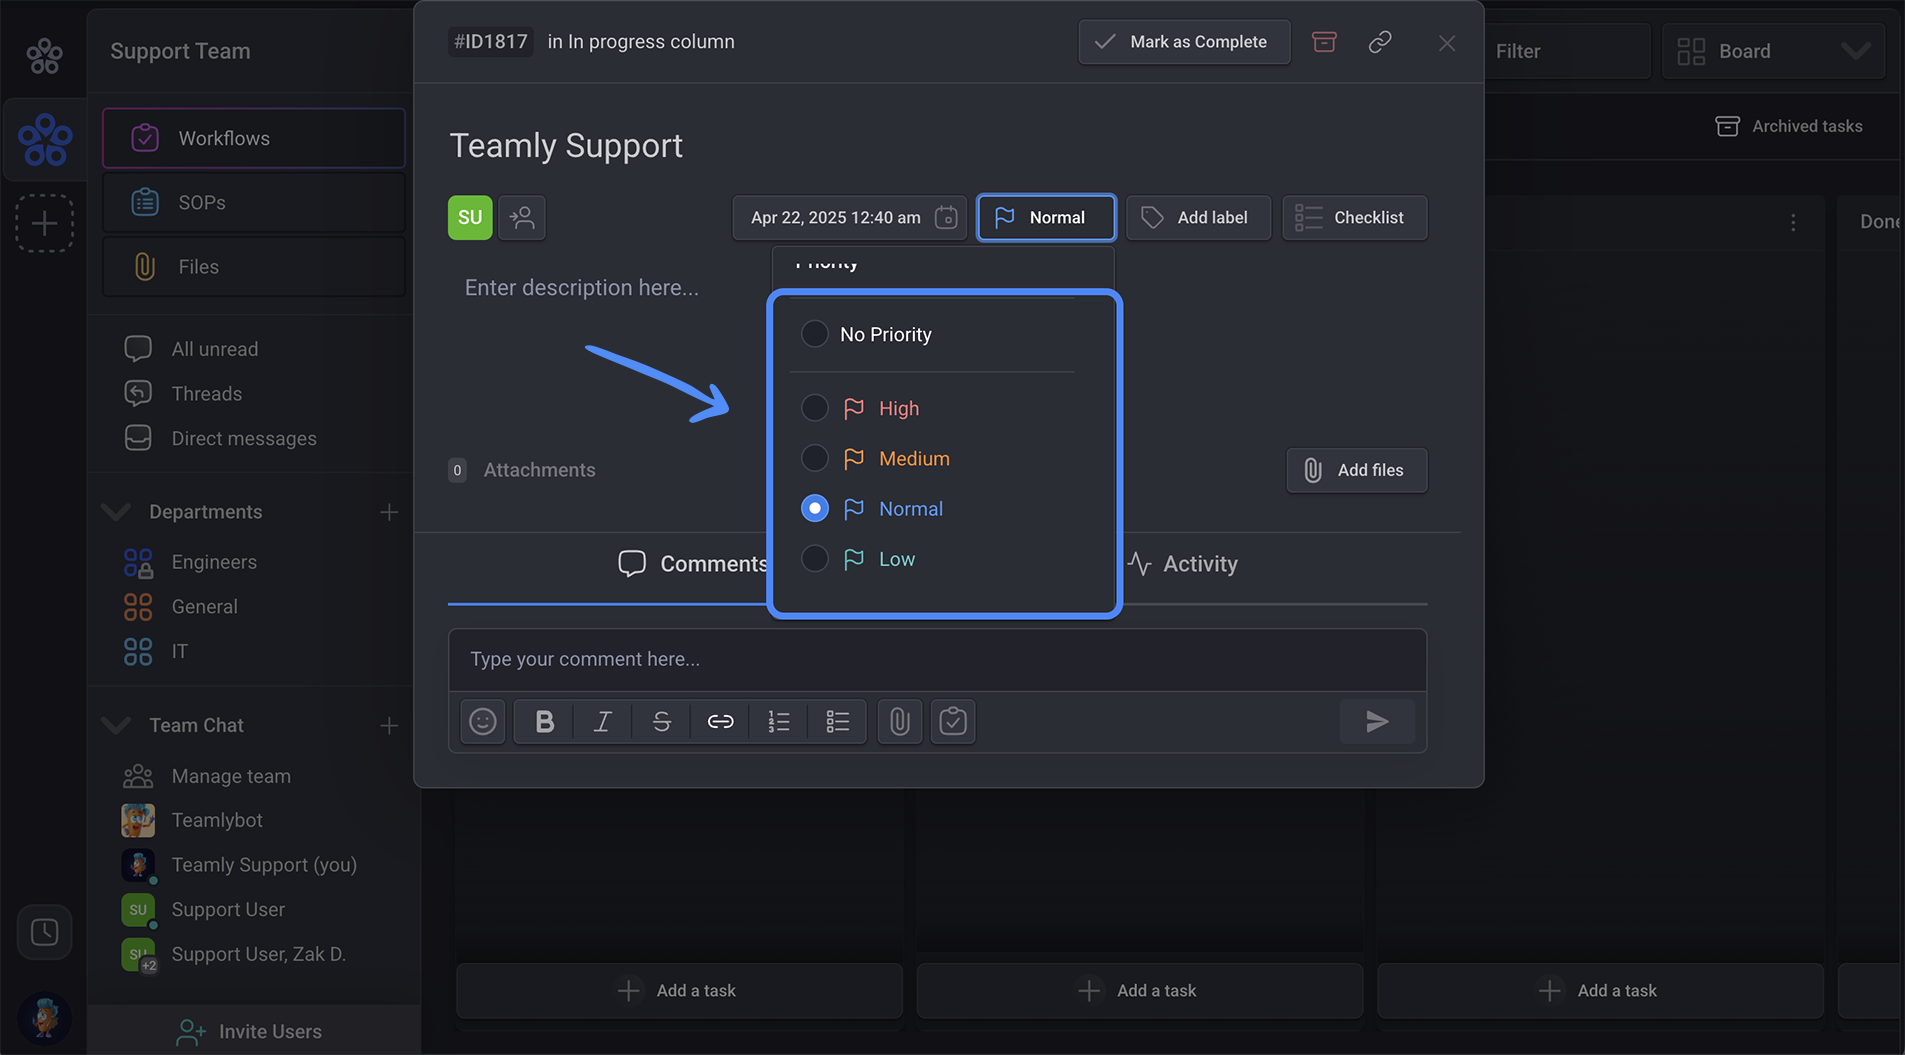Open SOPs in the sidebar
The image size is (1905, 1055).
tap(254, 202)
